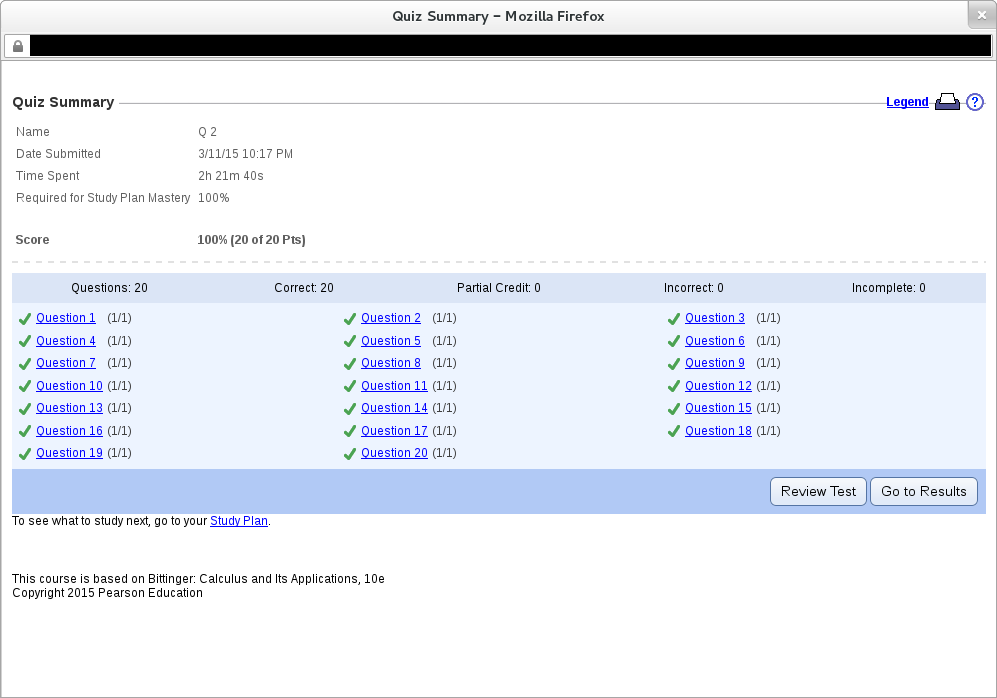The image size is (997, 698).
Task: Click the padlock icon in address bar
Action: (x=18, y=46)
